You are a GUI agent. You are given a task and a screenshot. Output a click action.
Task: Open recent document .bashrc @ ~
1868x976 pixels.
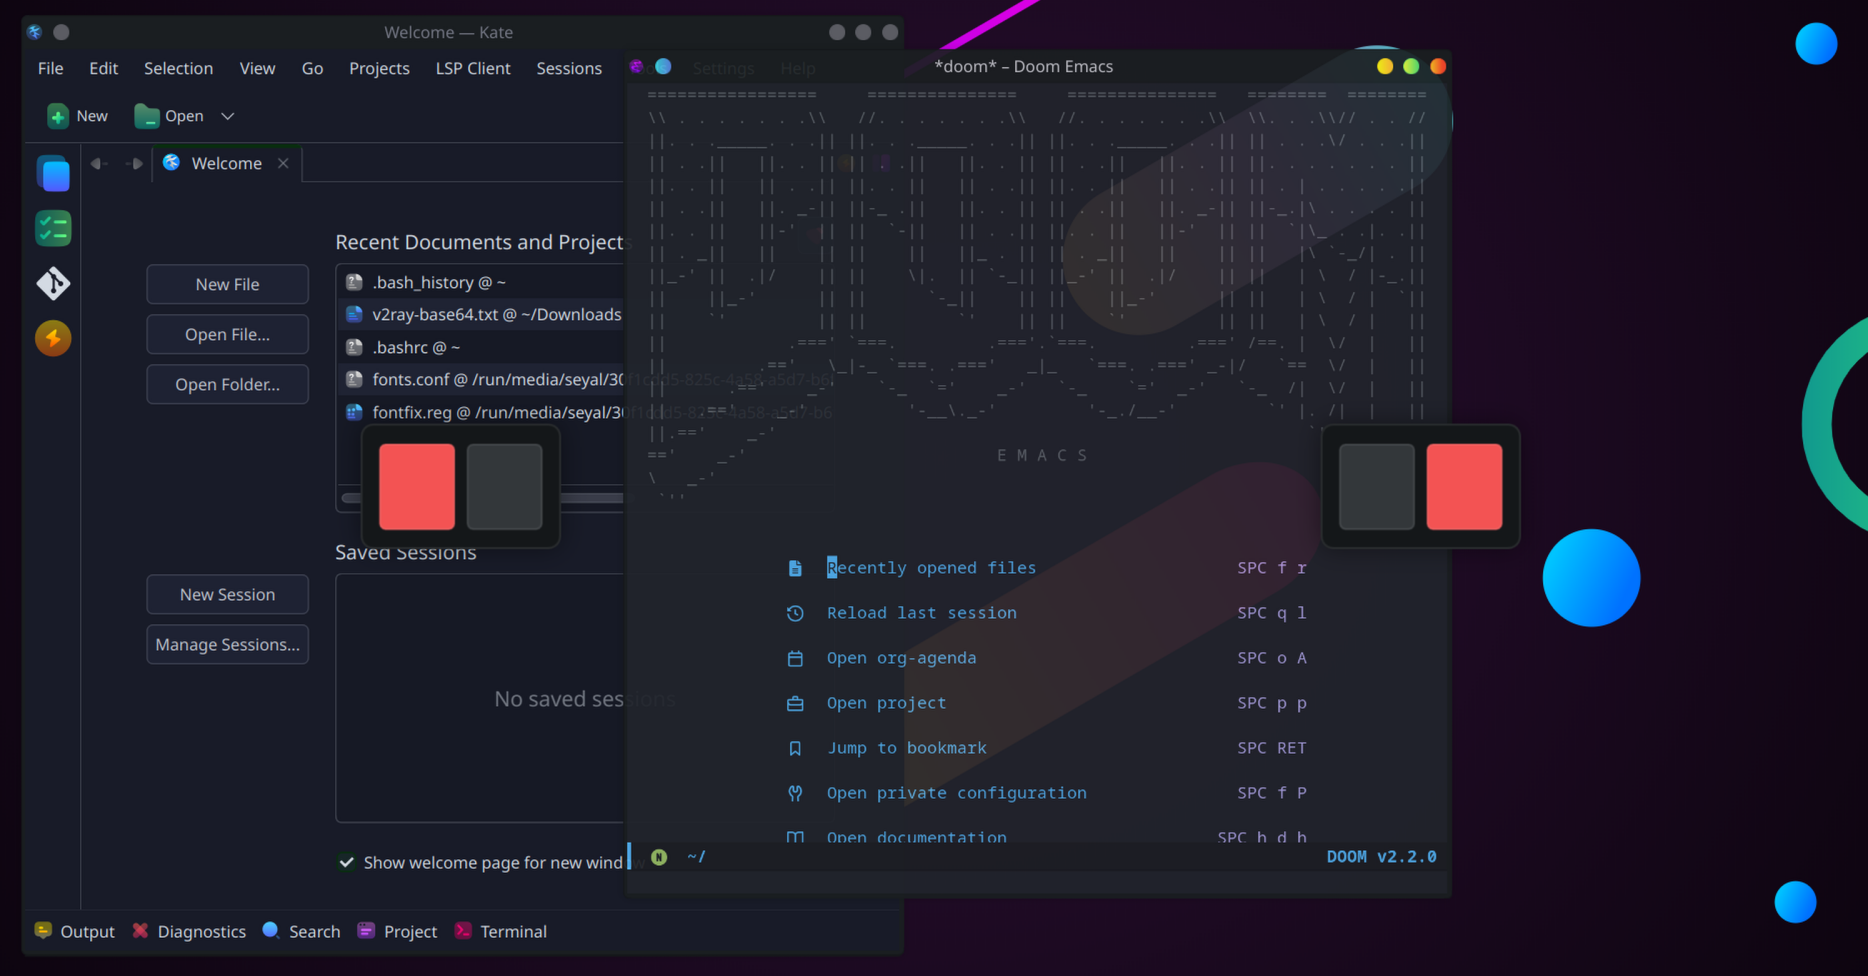481,347
